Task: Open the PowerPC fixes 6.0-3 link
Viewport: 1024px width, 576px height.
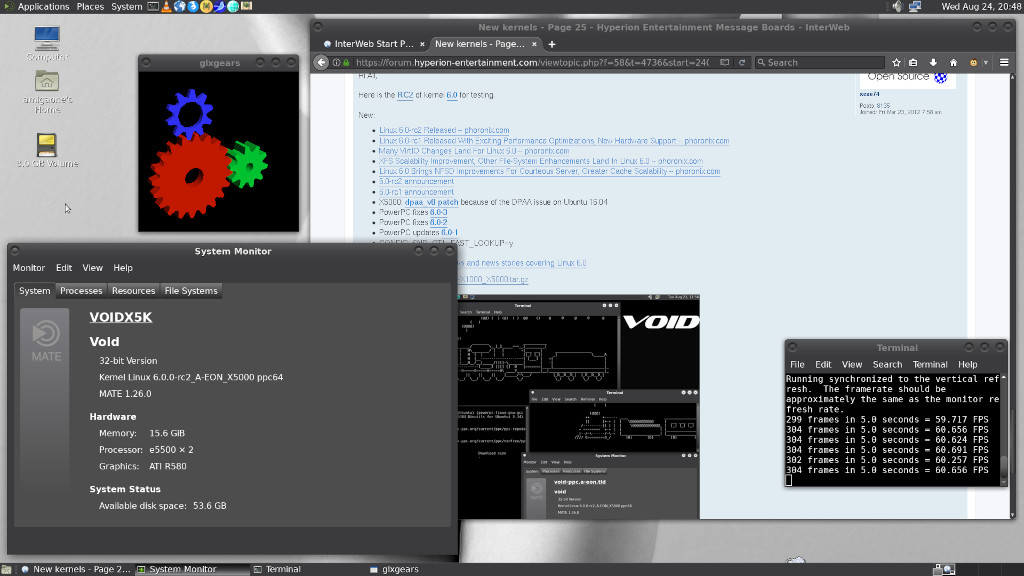Action: tap(438, 212)
